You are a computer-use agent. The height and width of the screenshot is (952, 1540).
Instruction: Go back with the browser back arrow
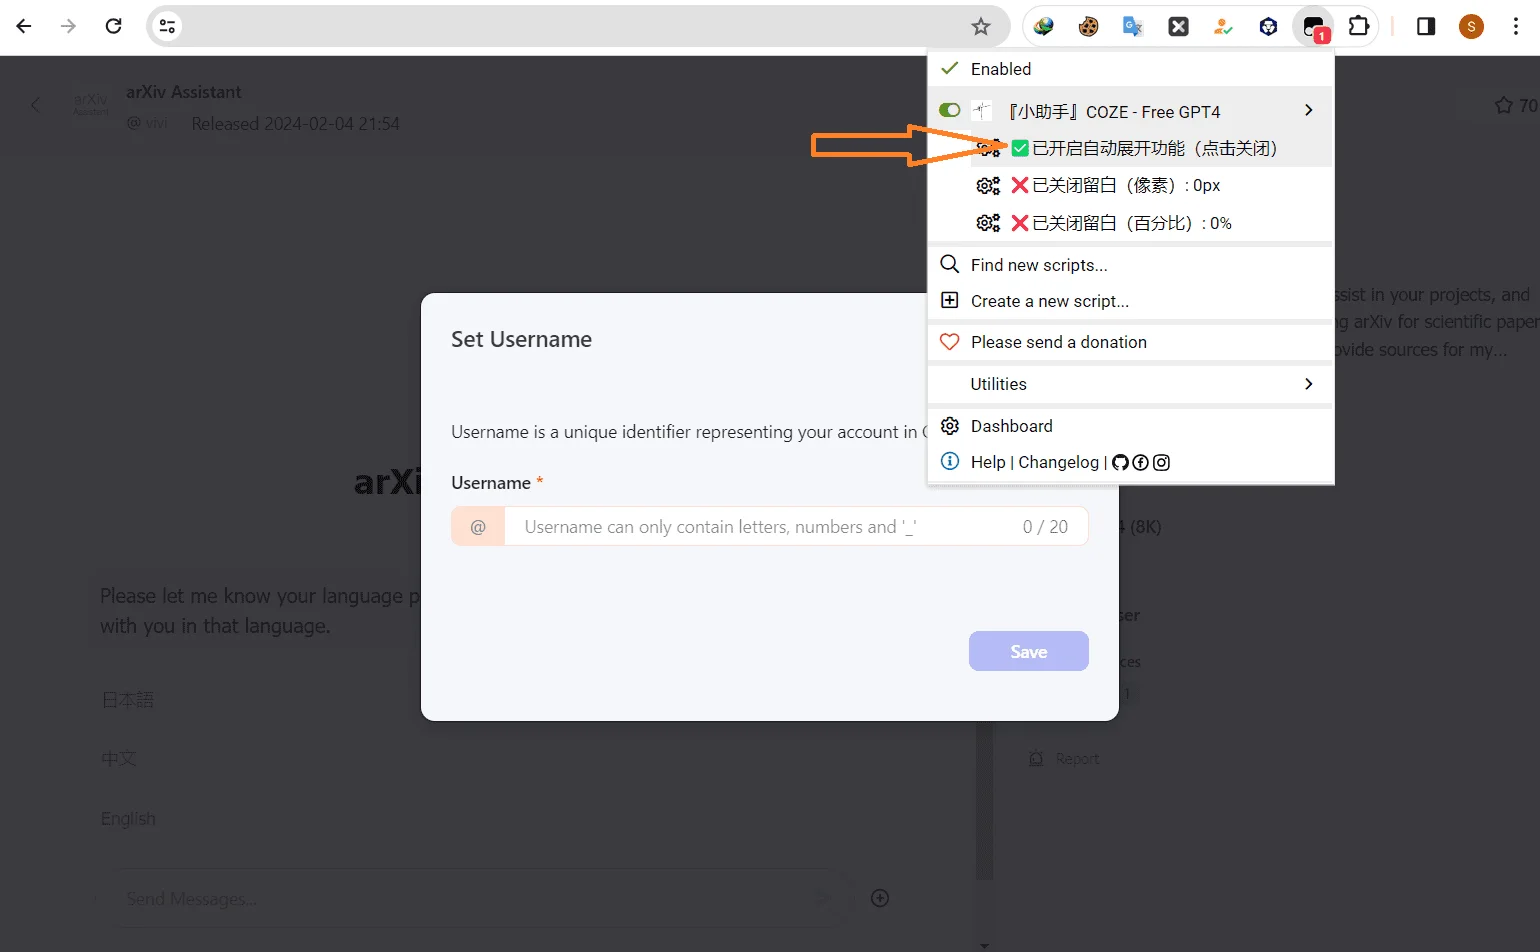[24, 26]
